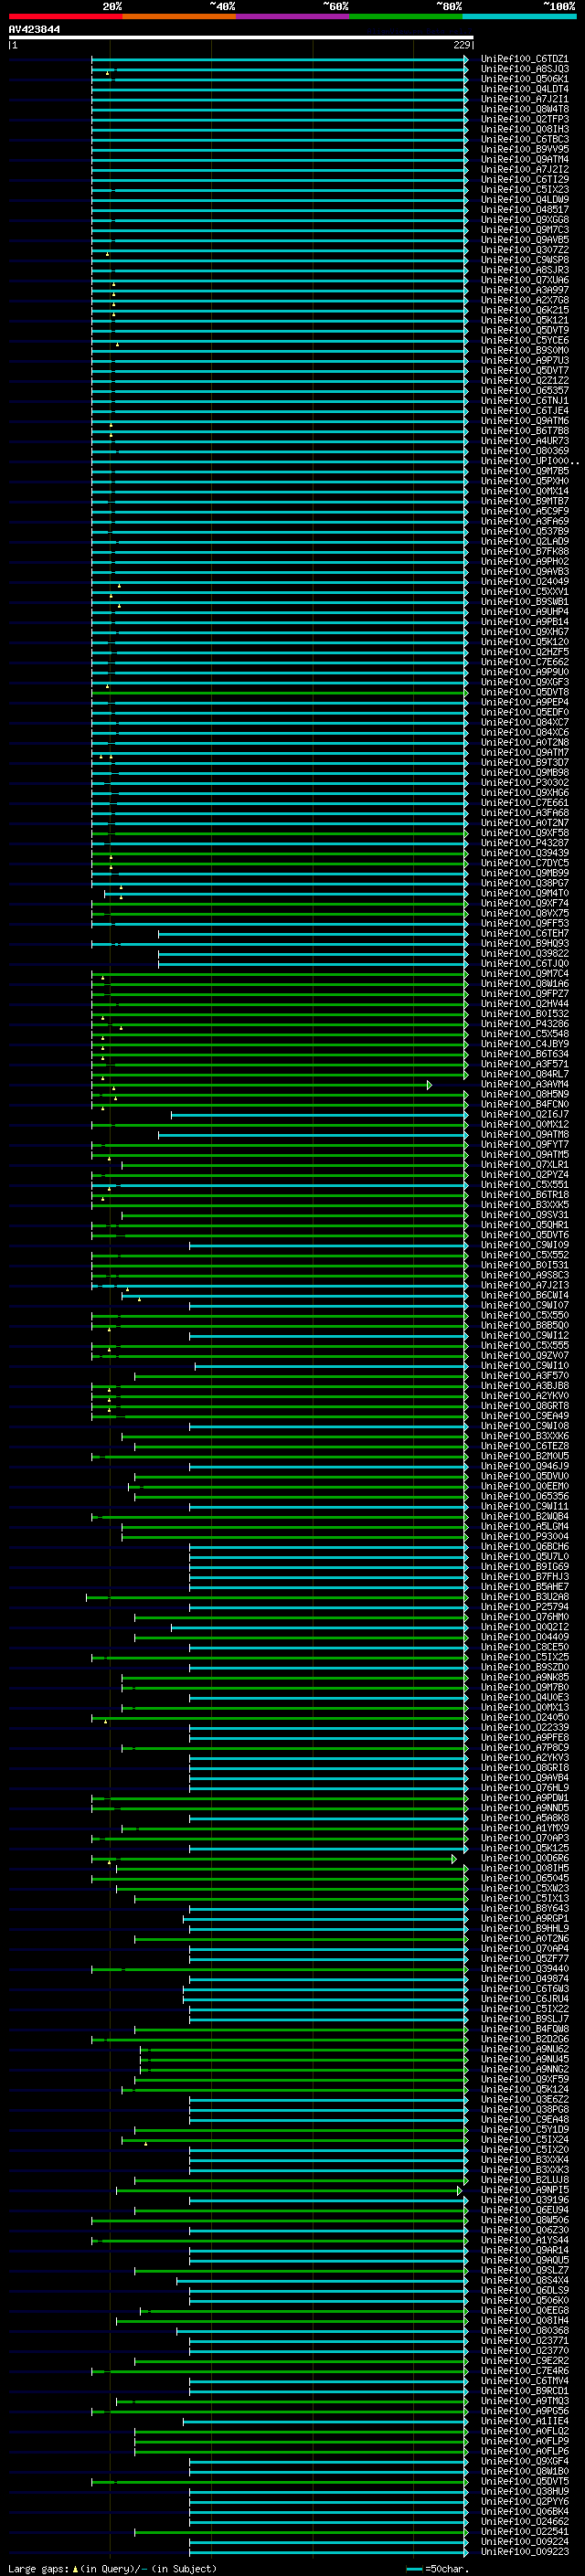Select the UniRef100_B9HQ93 label
The height and width of the screenshot is (2576, 585).
(x=524, y=943)
